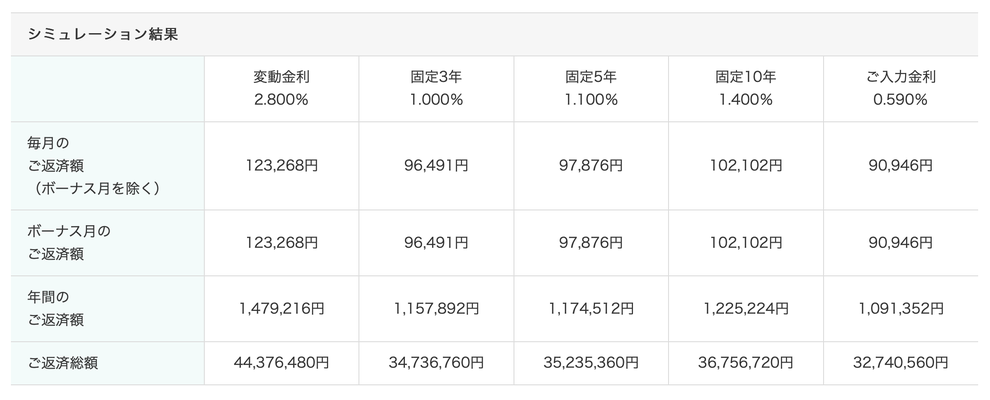Screen dimensions: 990x400
Task: Select the 36,756,720円 total repayment cell
Action: pyautogui.click(x=746, y=363)
